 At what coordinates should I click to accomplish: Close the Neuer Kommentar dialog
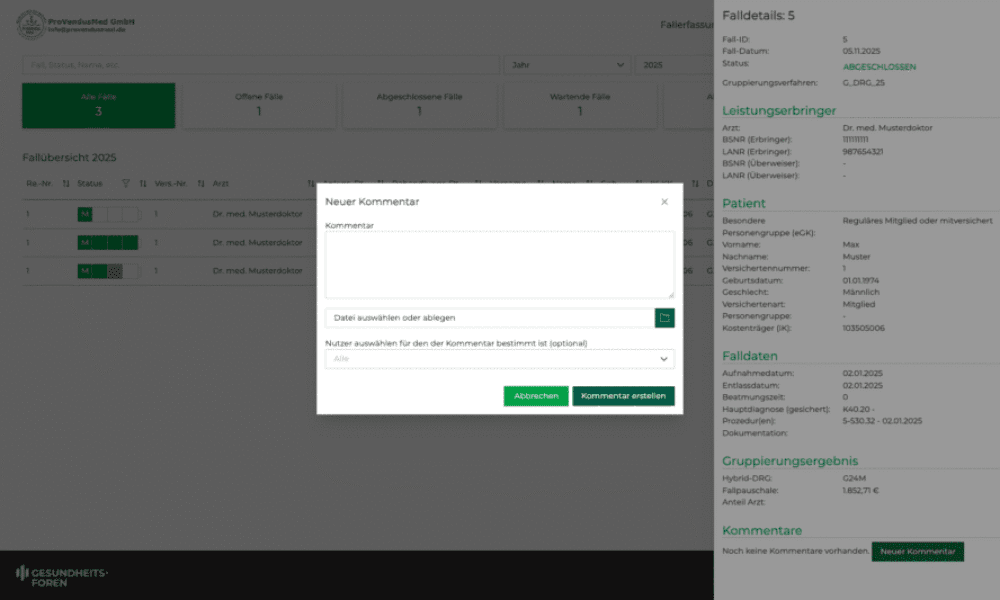point(664,201)
